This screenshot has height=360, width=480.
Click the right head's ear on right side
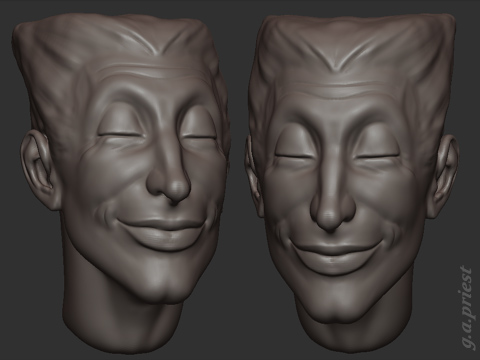coord(446,176)
